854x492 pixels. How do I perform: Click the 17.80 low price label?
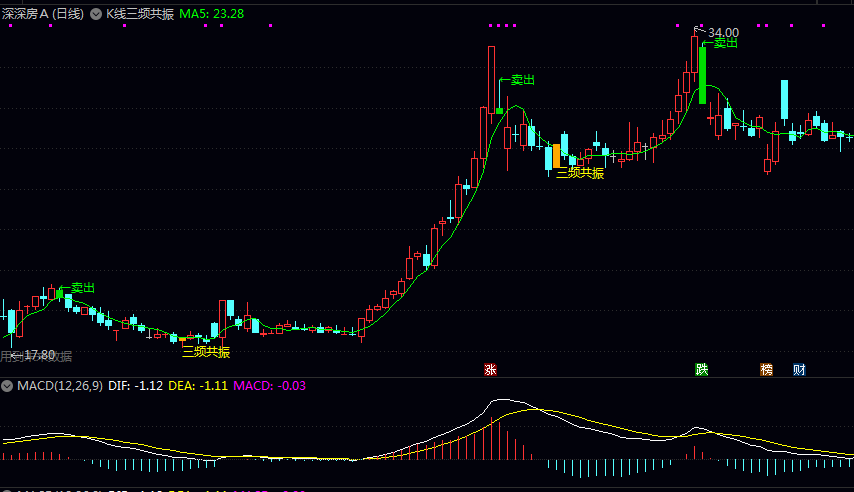coord(40,355)
